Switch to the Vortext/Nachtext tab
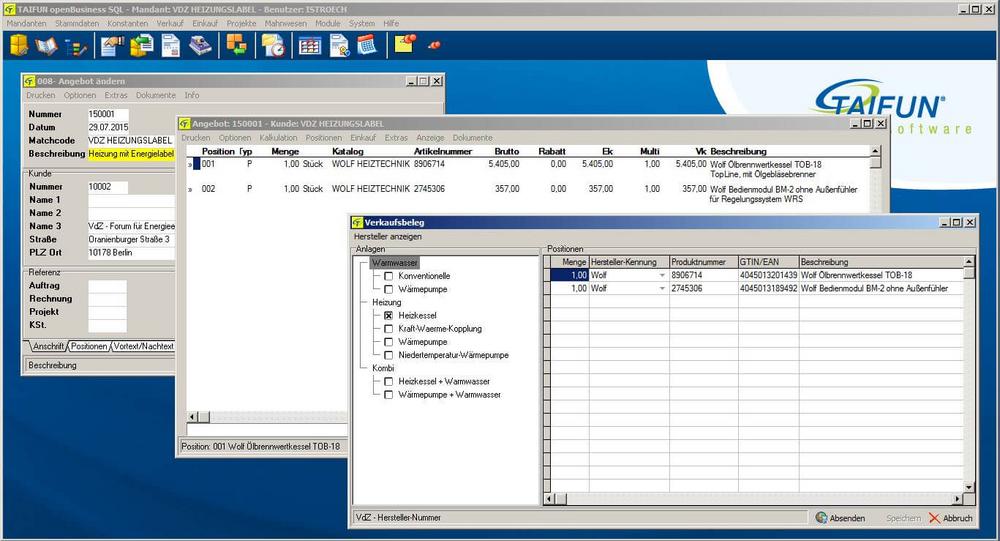This screenshot has height=541, width=1000. (144, 346)
